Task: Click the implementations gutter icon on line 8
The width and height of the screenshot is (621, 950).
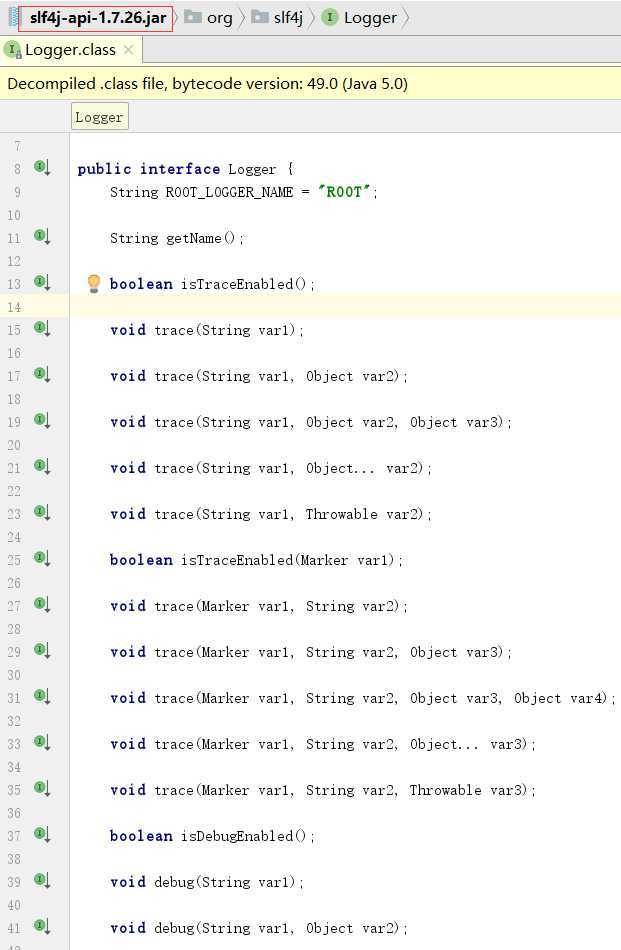Action: click(x=42, y=167)
